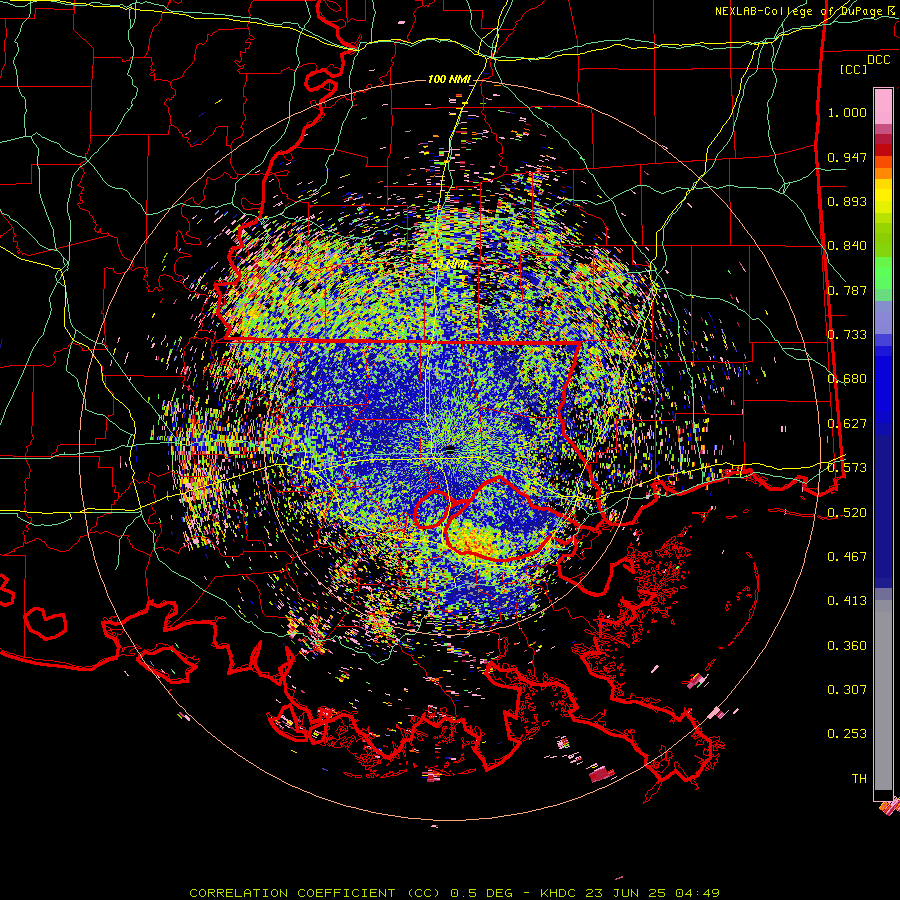Screen dimensions: 900x900
Task: Click the TH threshold label
Action: pos(859,779)
